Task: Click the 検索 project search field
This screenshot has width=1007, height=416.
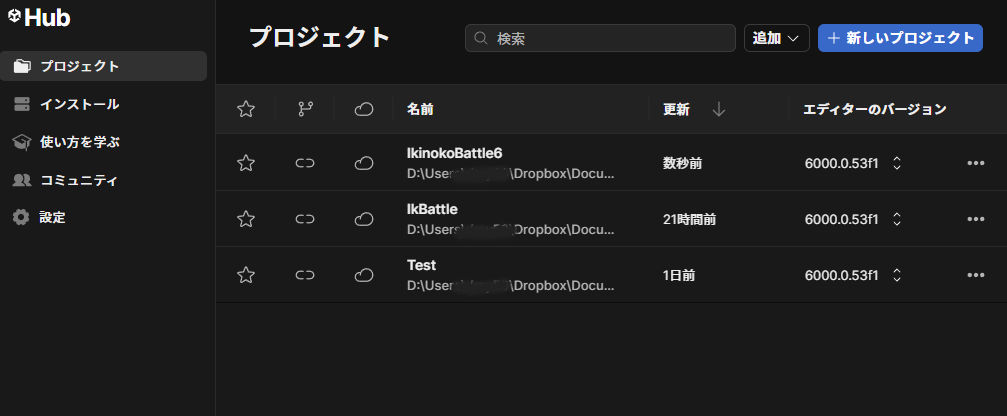Action: point(600,38)
